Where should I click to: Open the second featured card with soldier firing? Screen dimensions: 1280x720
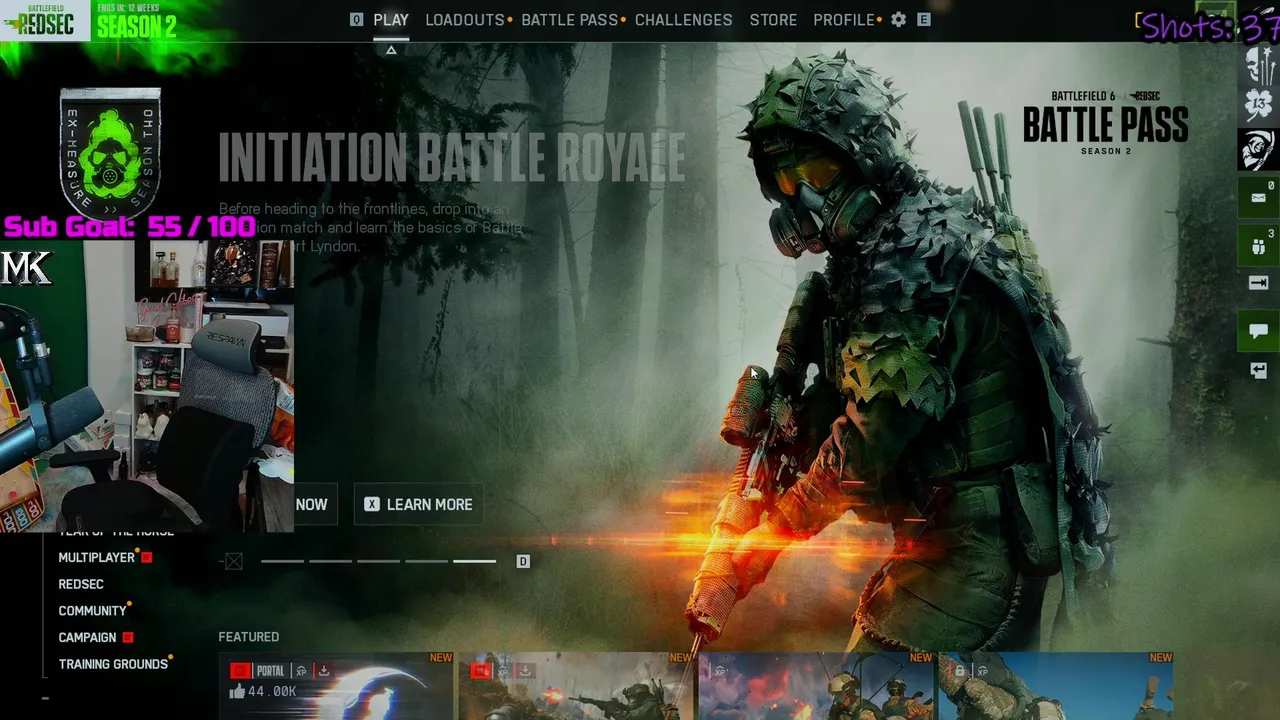click(x=576, y=686)
